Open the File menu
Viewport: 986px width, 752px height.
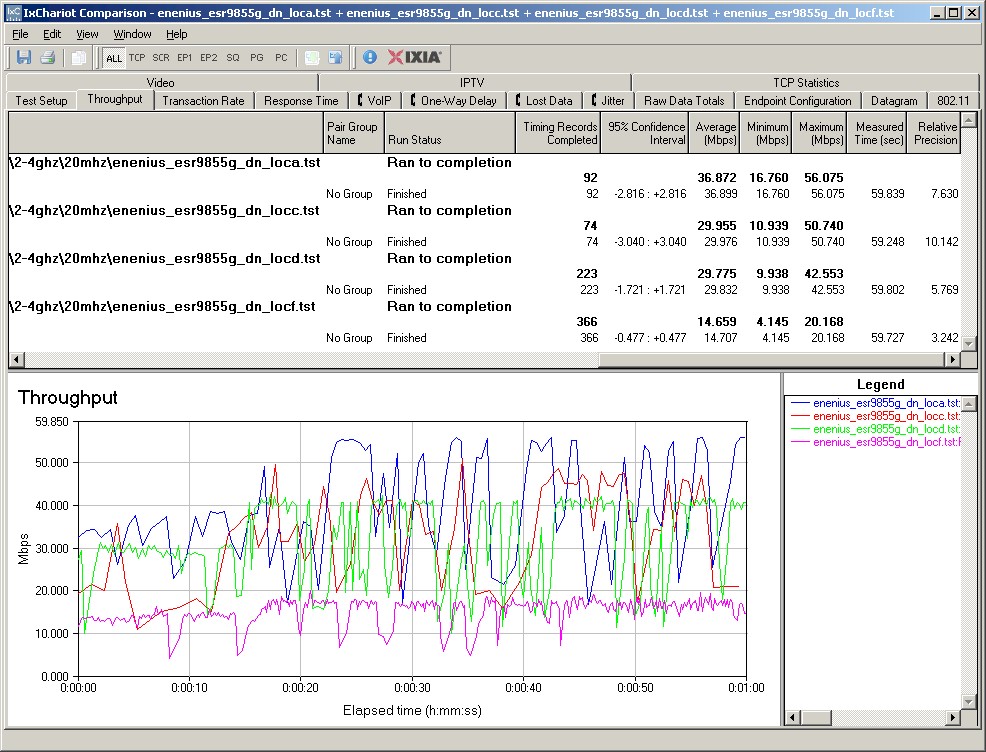pyautogui.click(x=20, y=34)
